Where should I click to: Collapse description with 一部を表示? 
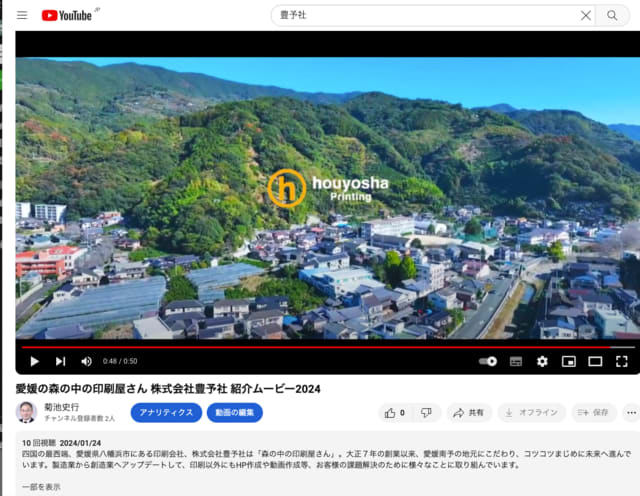41,487
